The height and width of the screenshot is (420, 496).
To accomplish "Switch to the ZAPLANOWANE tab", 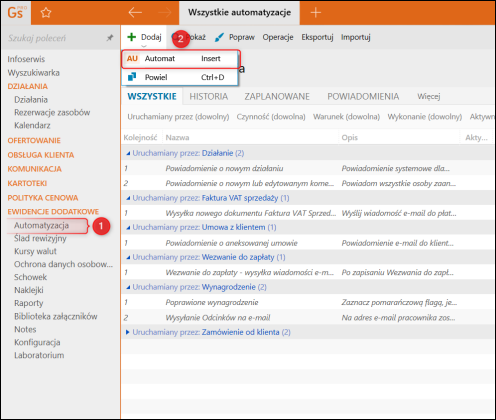I will click(277, 97).
